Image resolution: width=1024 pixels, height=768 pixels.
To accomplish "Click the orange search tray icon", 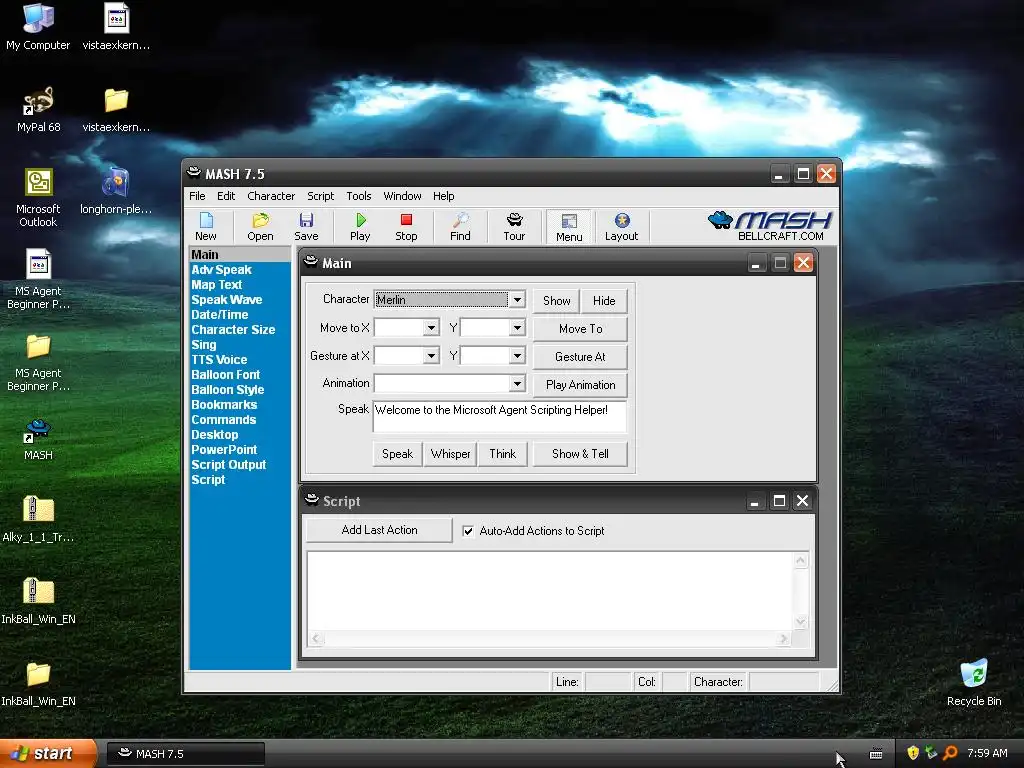I will pyautogui.click(x=950, y=753).
